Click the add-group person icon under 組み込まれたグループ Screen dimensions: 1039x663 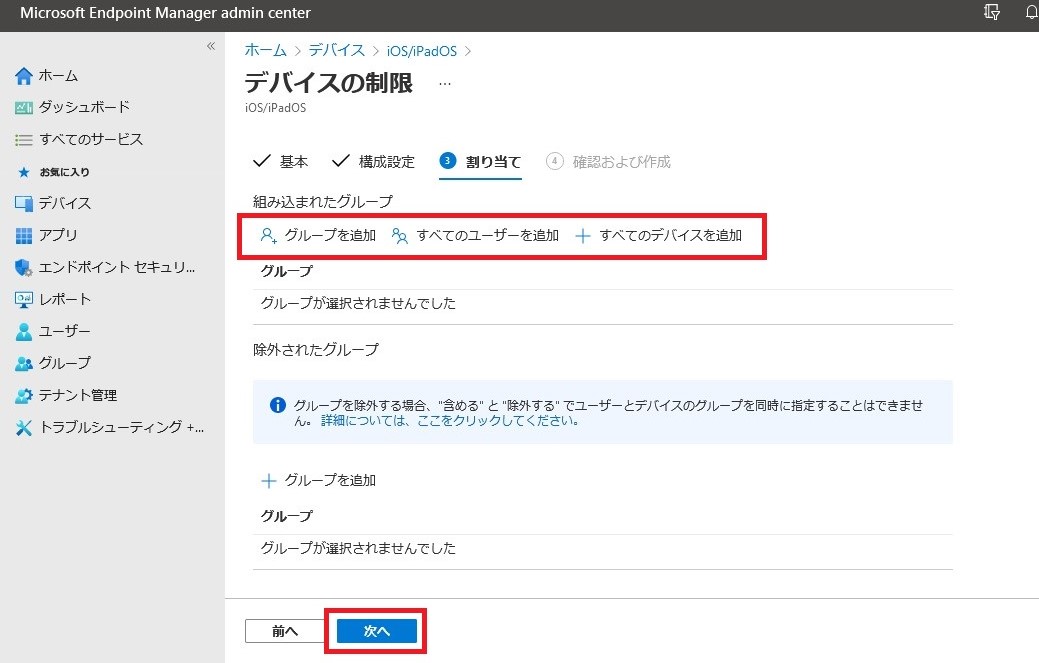268,236
